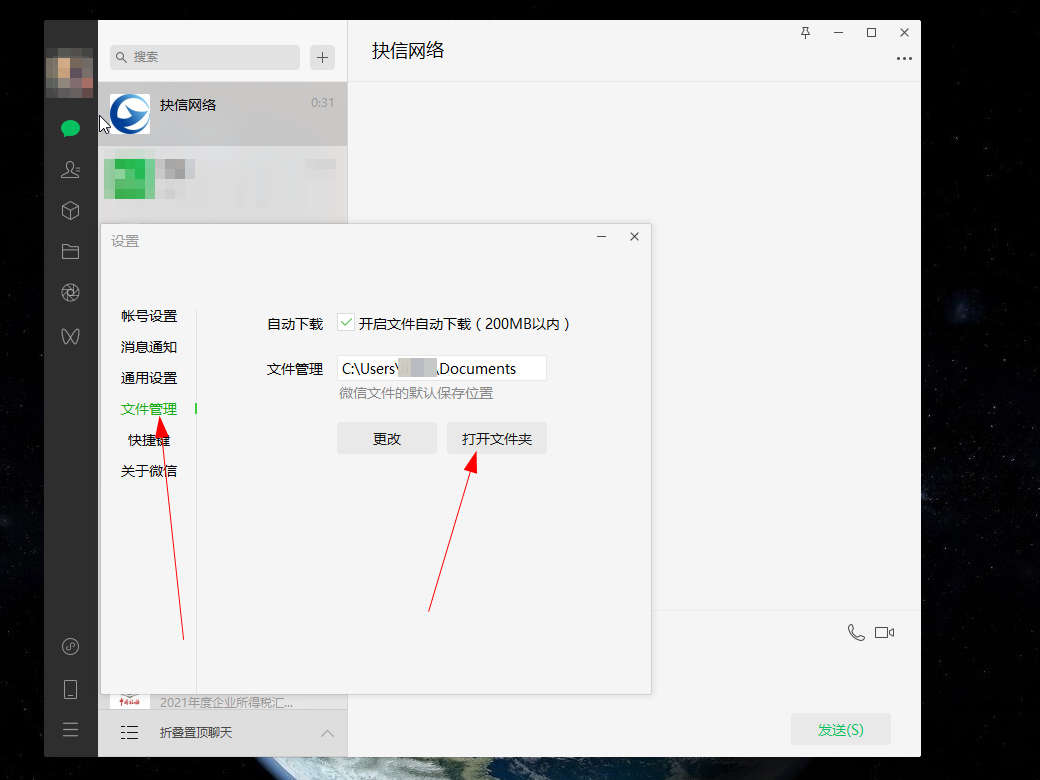Select the 文件管理 settings tab
The width and height of the screenshot is (1040, 780).
149,409
